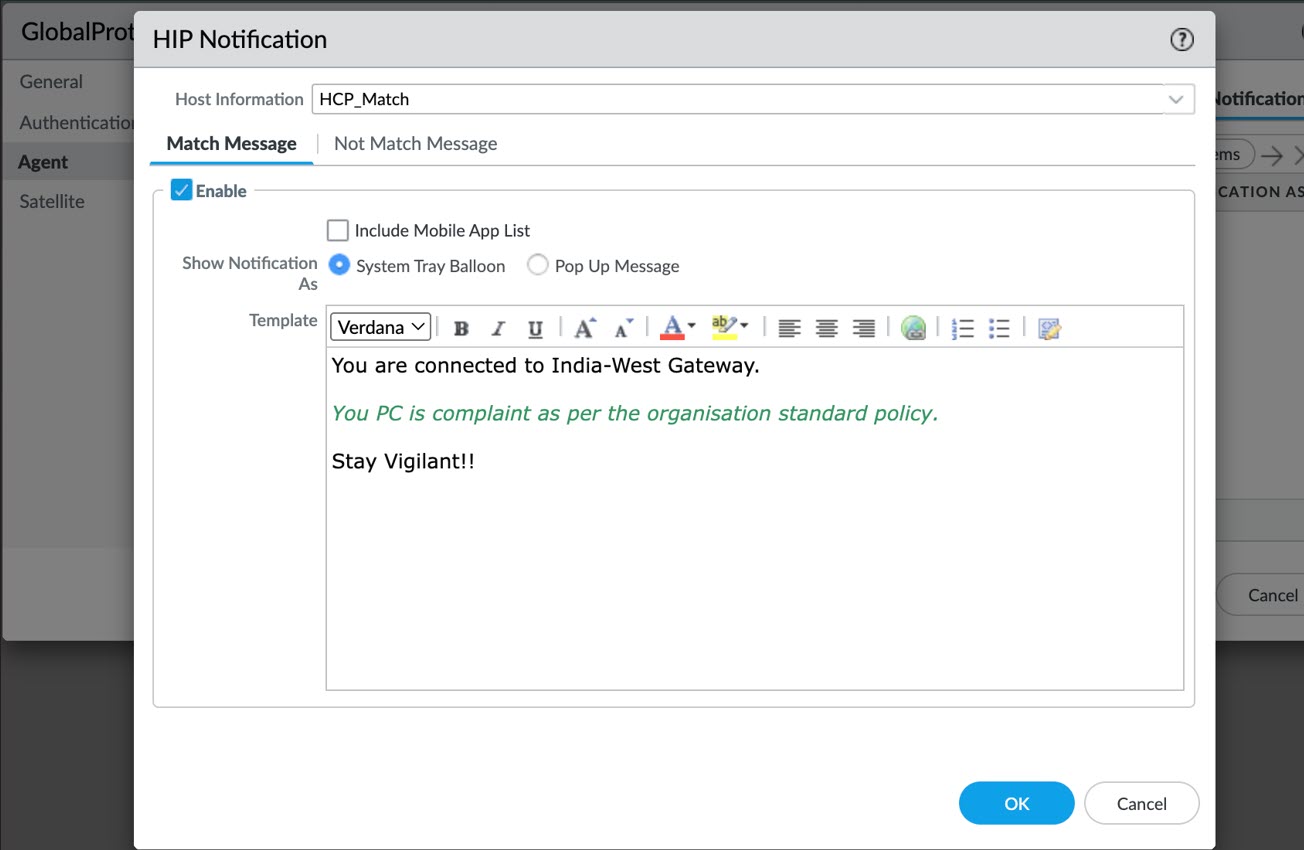Increase the template font size

[x=585, y=328]
